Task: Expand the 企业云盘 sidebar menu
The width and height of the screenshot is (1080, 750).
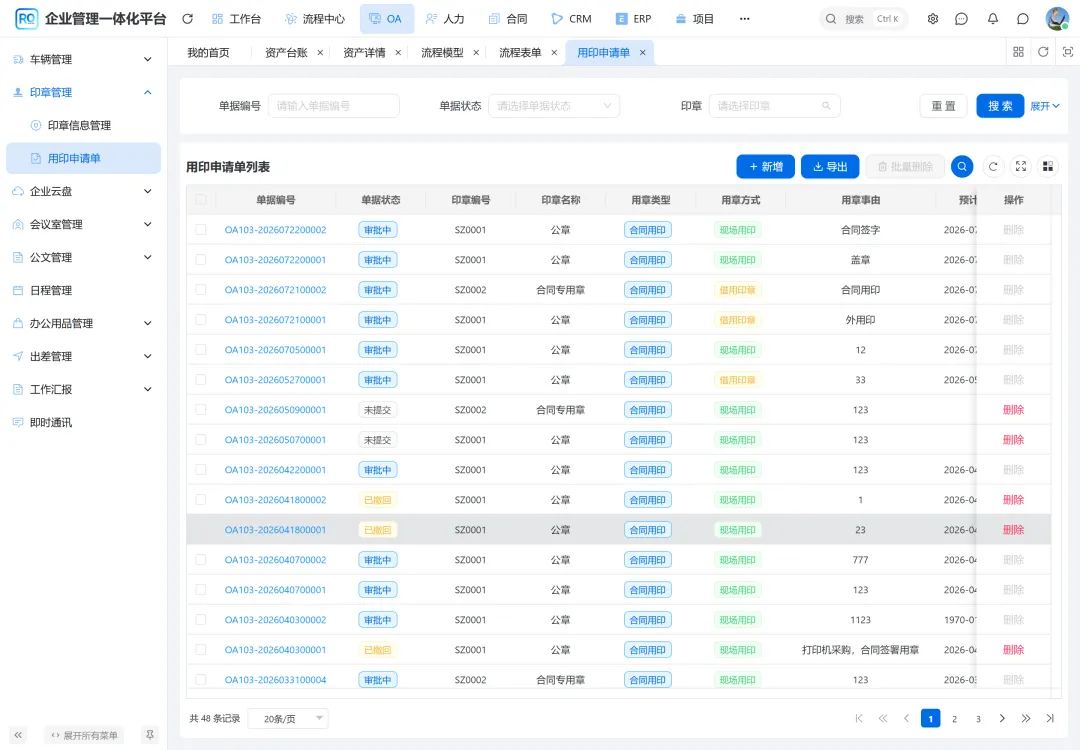Action: 83,191
